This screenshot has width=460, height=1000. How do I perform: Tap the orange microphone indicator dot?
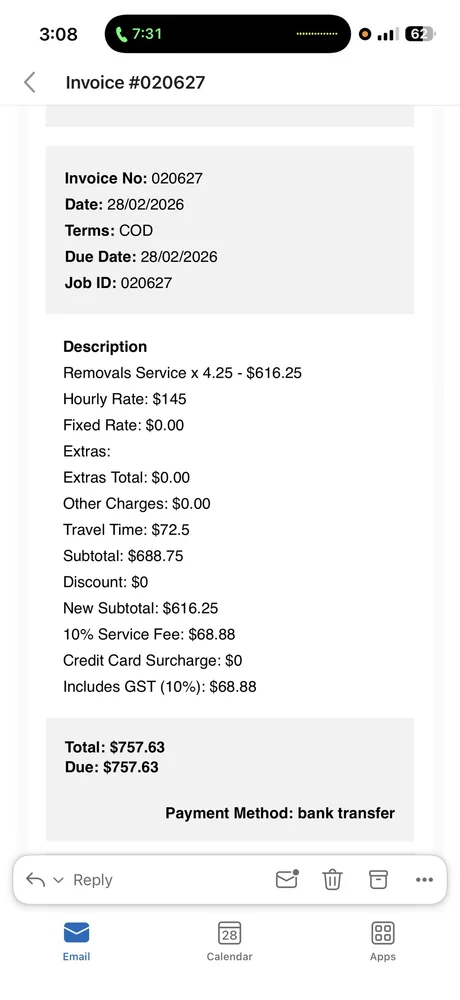point(365,34)
